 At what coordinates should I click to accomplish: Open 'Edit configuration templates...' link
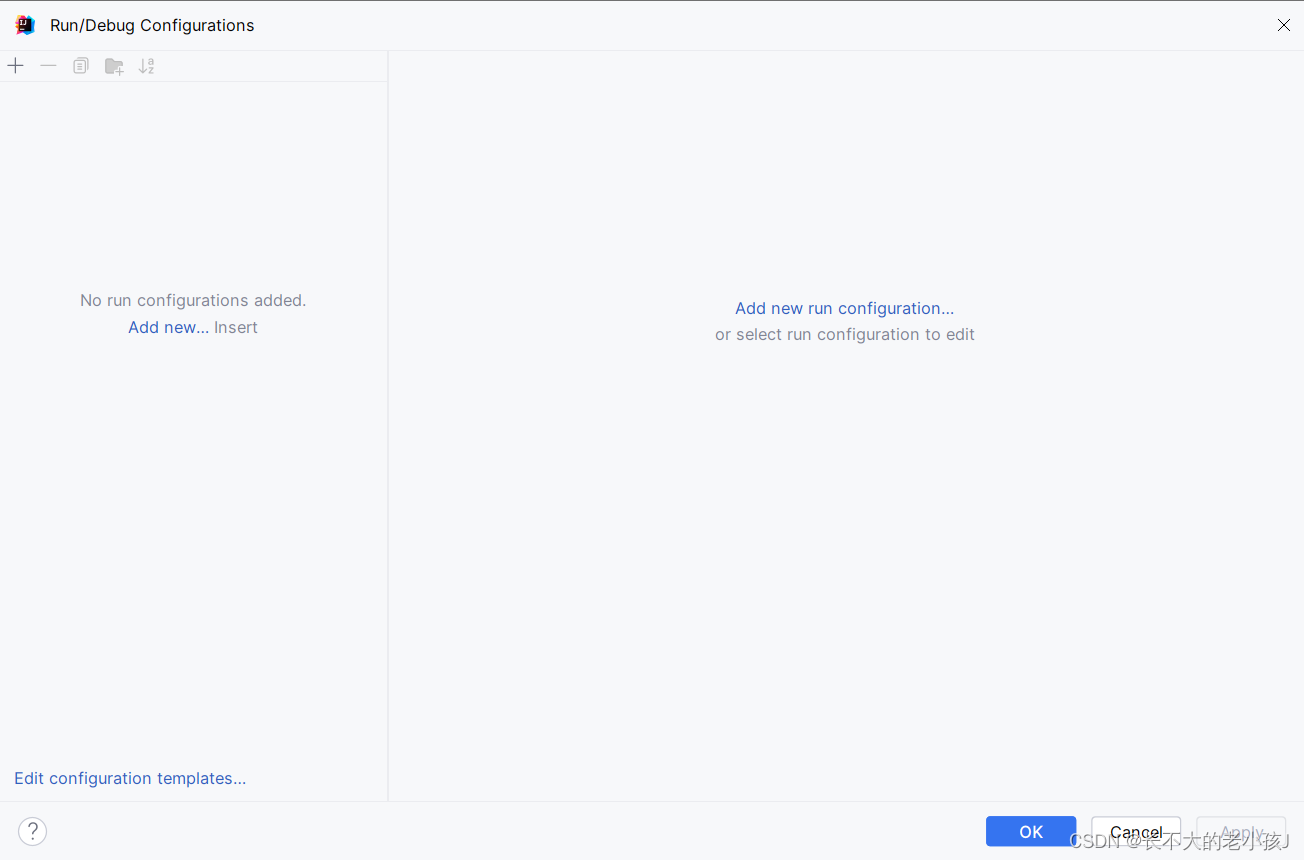pos(130,778)
